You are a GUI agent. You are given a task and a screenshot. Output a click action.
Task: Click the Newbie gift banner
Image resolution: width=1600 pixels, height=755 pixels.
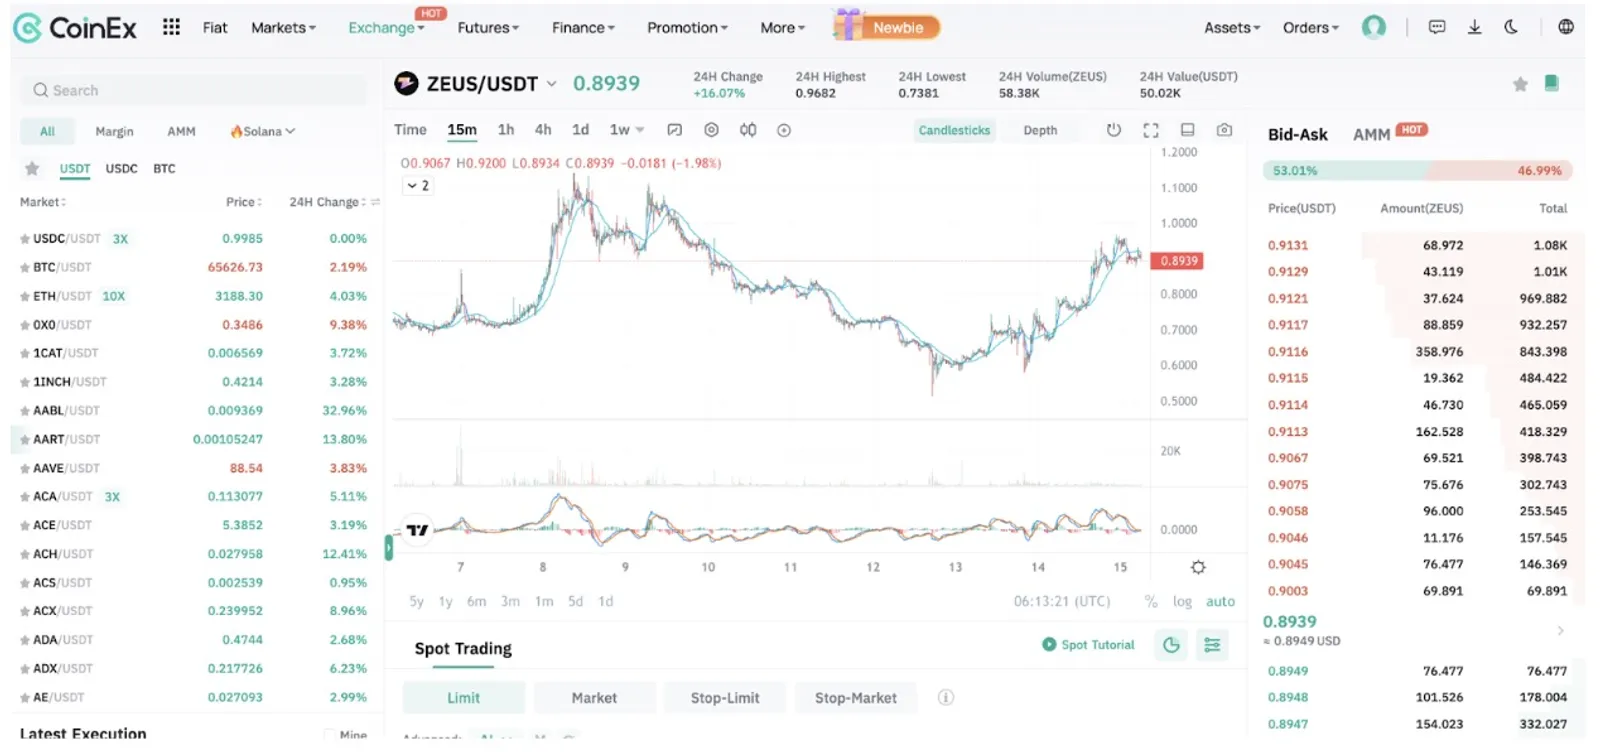pyautogui.click(x=887, y=26)
